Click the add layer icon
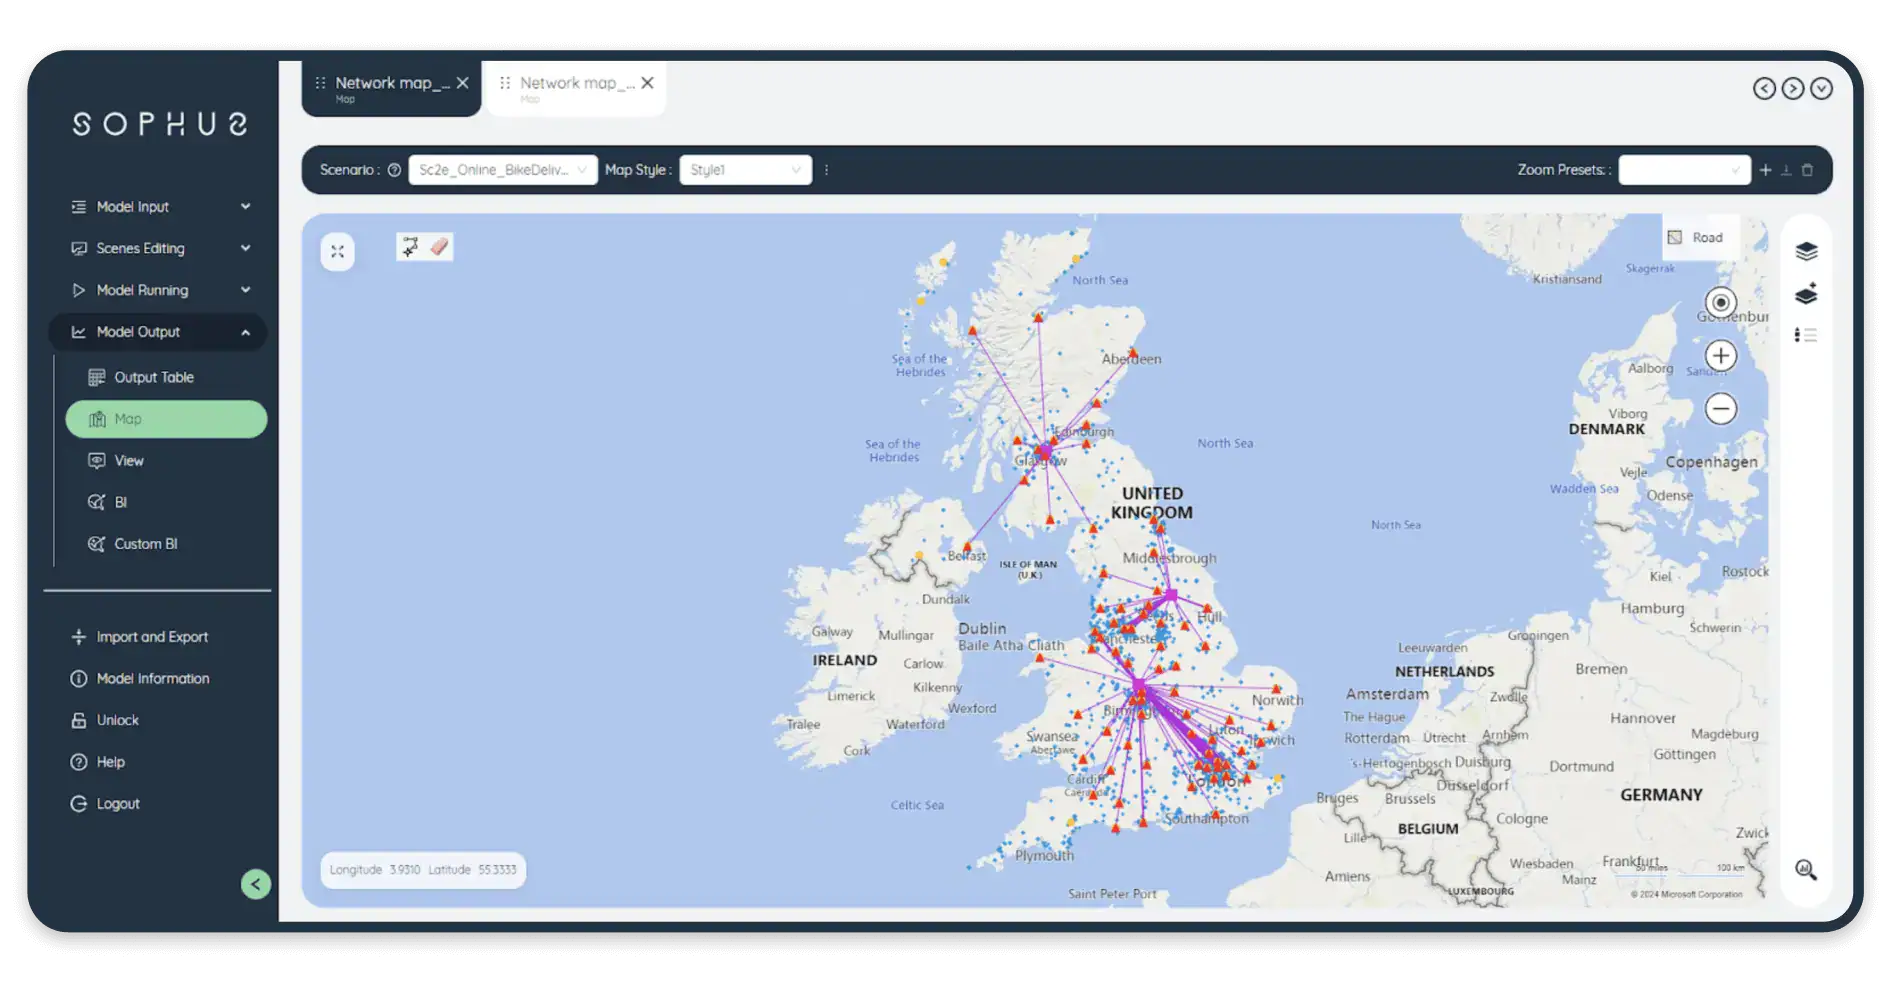The width and height of the screenshot is (1892, 983). (x=1806, y=294)
